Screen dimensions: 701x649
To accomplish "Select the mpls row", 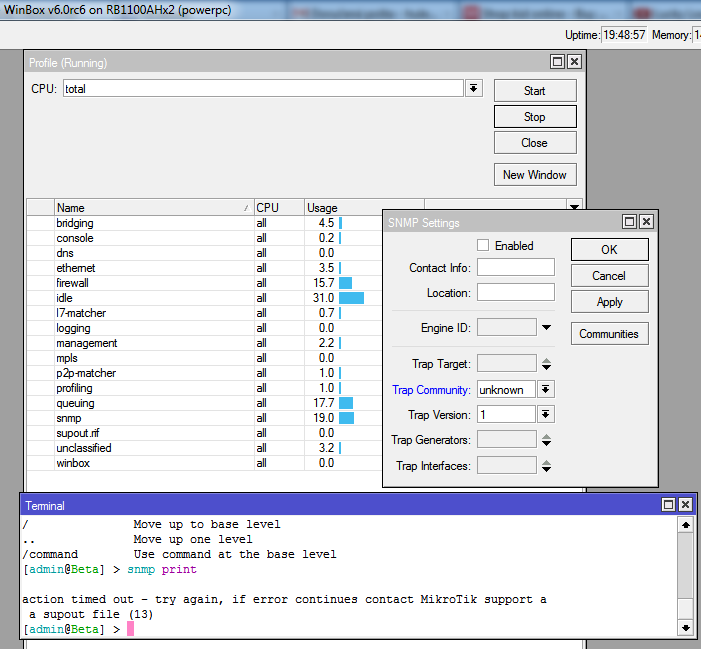I will 204,358.
